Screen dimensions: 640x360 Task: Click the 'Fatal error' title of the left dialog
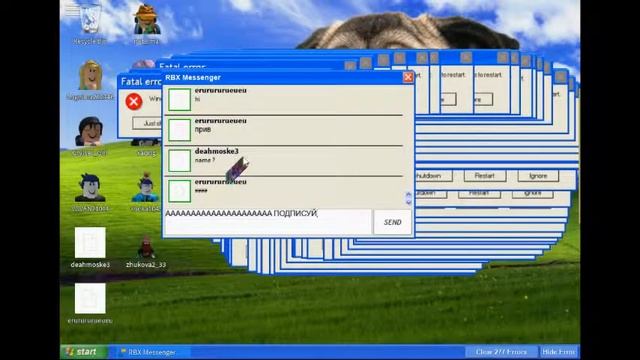coord(141,82)
